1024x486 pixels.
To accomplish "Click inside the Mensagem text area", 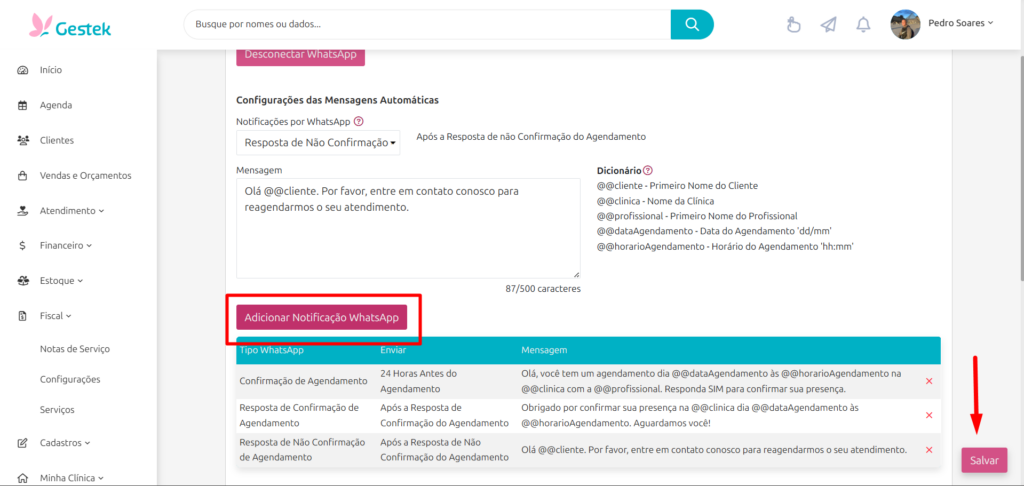I will coord(407,228).
